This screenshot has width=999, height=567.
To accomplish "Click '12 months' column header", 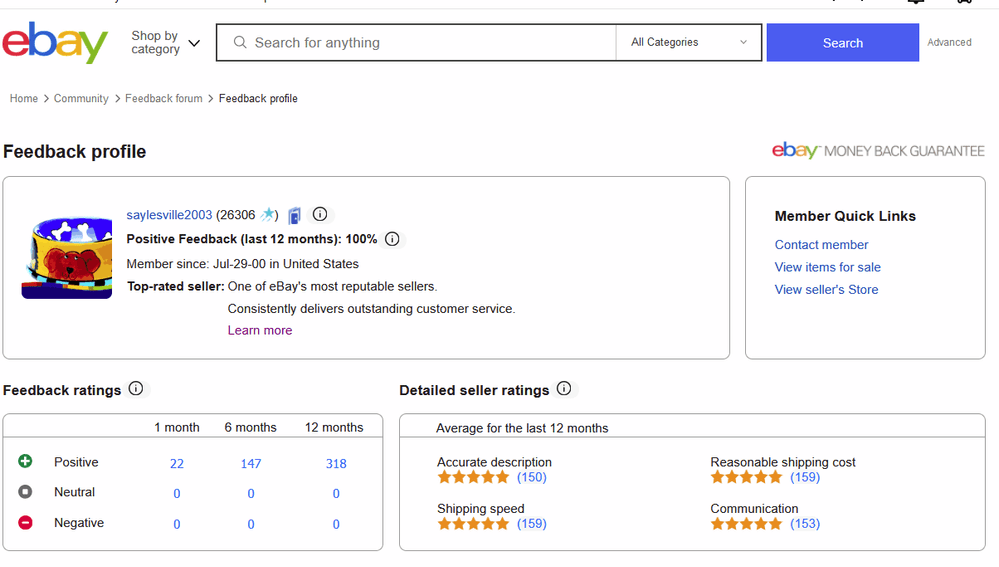I will pos(334,427).
